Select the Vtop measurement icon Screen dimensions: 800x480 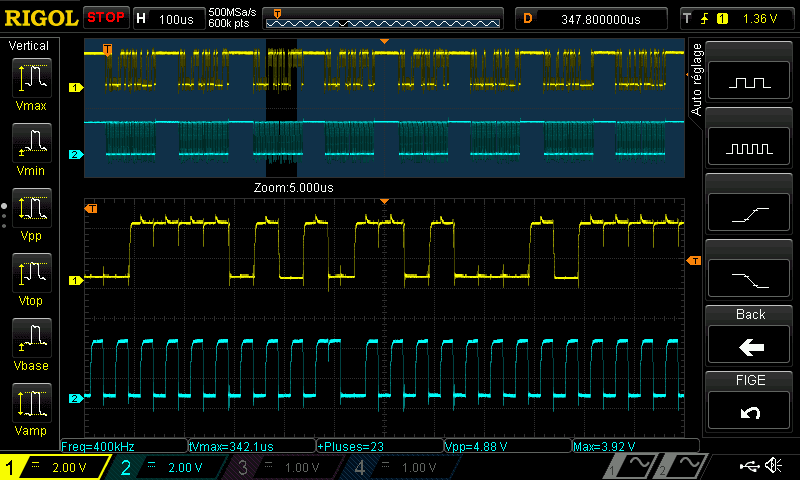click(32, 273)
